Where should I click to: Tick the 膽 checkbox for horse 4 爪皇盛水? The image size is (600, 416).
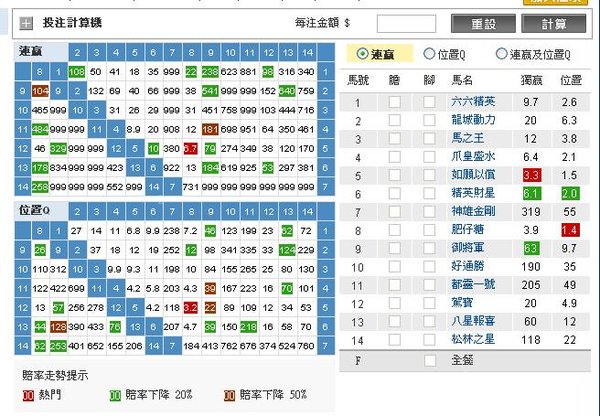coord(395,157)
